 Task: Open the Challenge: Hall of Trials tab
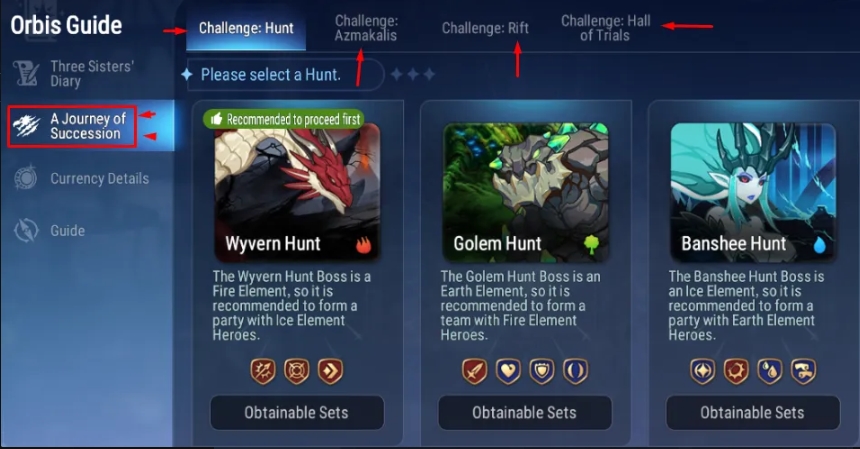pyautogui.click(x=605, y=28)
